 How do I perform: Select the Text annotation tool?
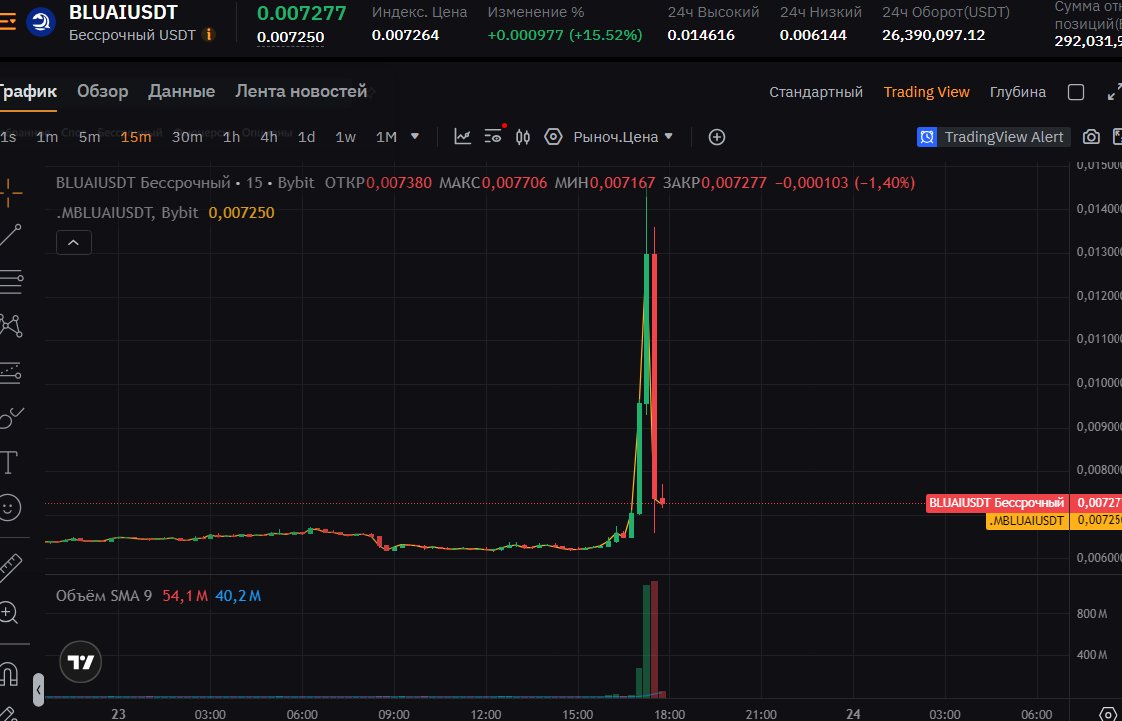click(9, 463)
